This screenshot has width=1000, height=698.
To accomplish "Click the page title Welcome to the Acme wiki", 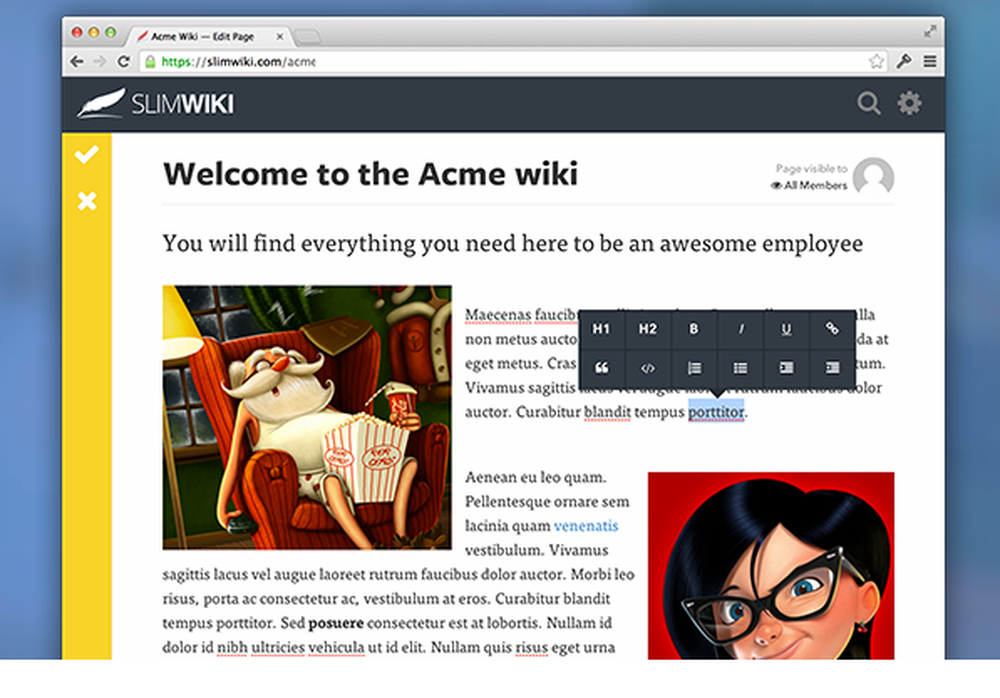I will [371, 174].
